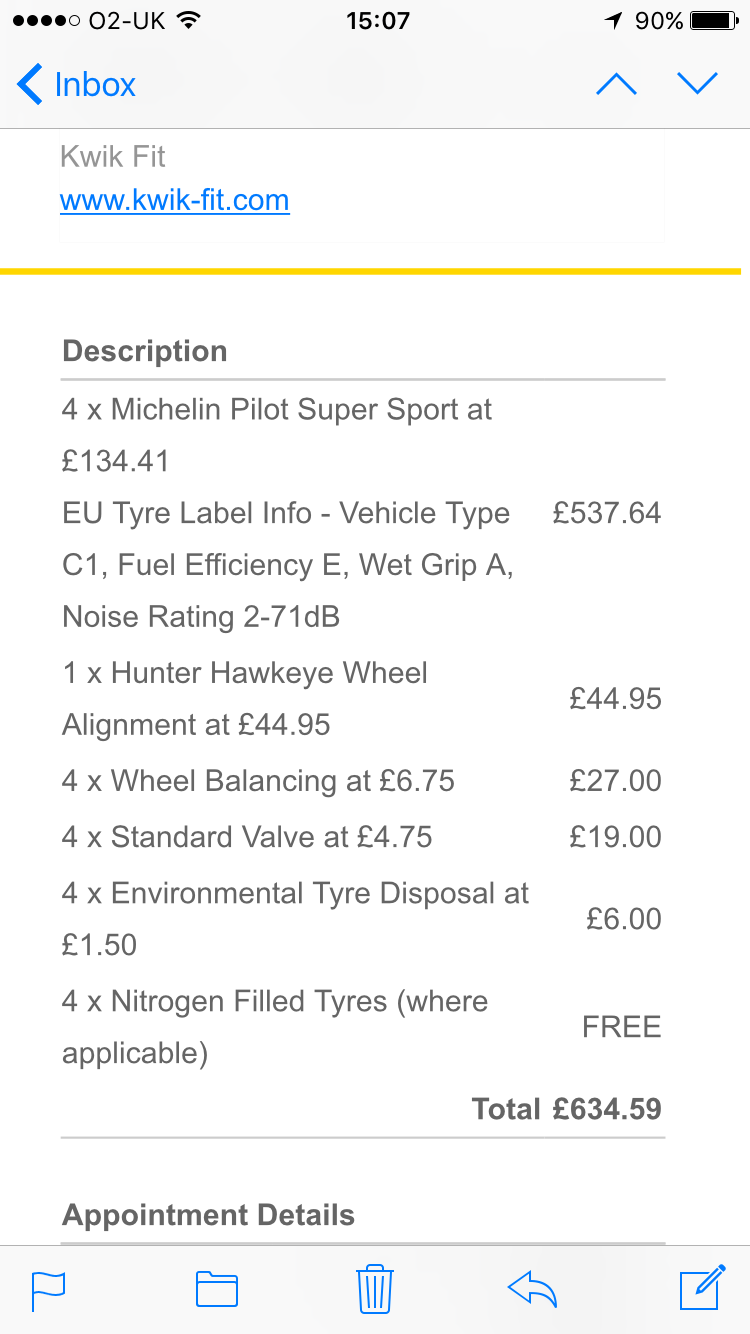
Task: Tap the Total £634.59 amount
Action: 566,1108
